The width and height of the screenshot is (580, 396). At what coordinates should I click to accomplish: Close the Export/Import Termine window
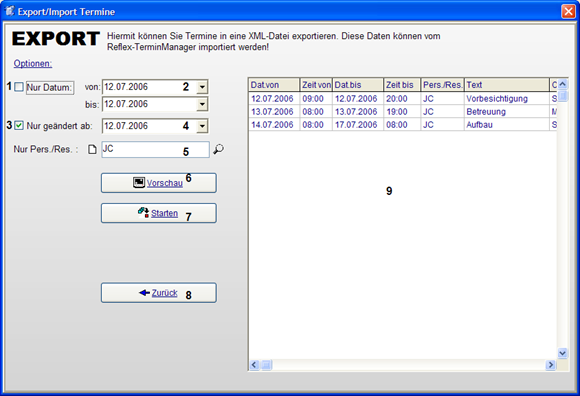coord(568,11)
